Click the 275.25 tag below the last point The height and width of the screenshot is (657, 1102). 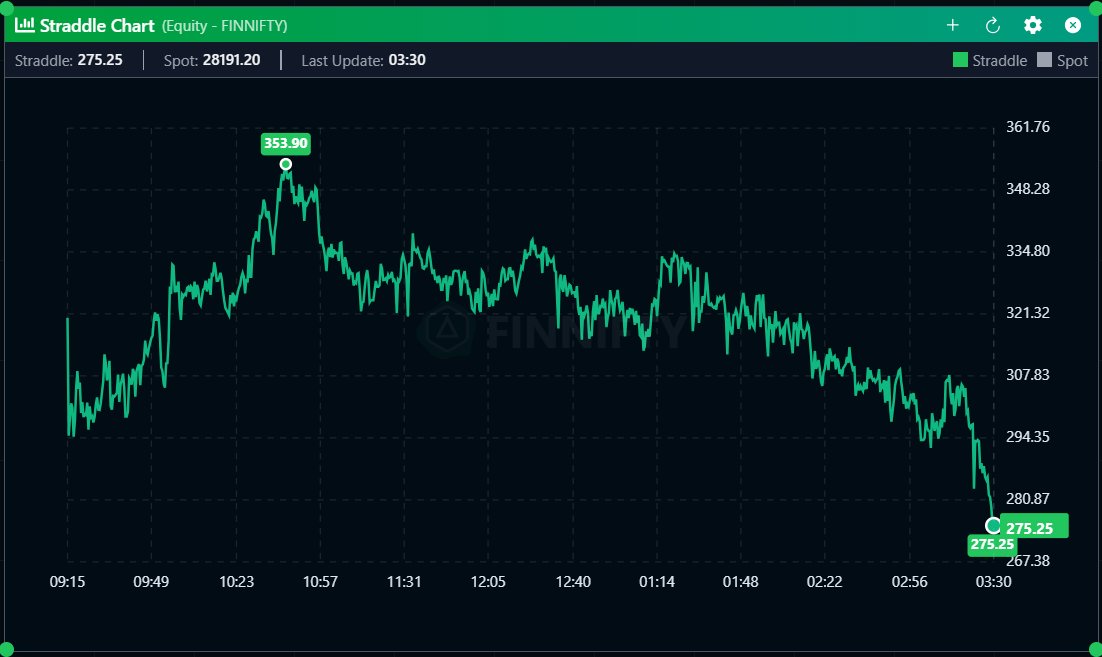pos(992,545)
